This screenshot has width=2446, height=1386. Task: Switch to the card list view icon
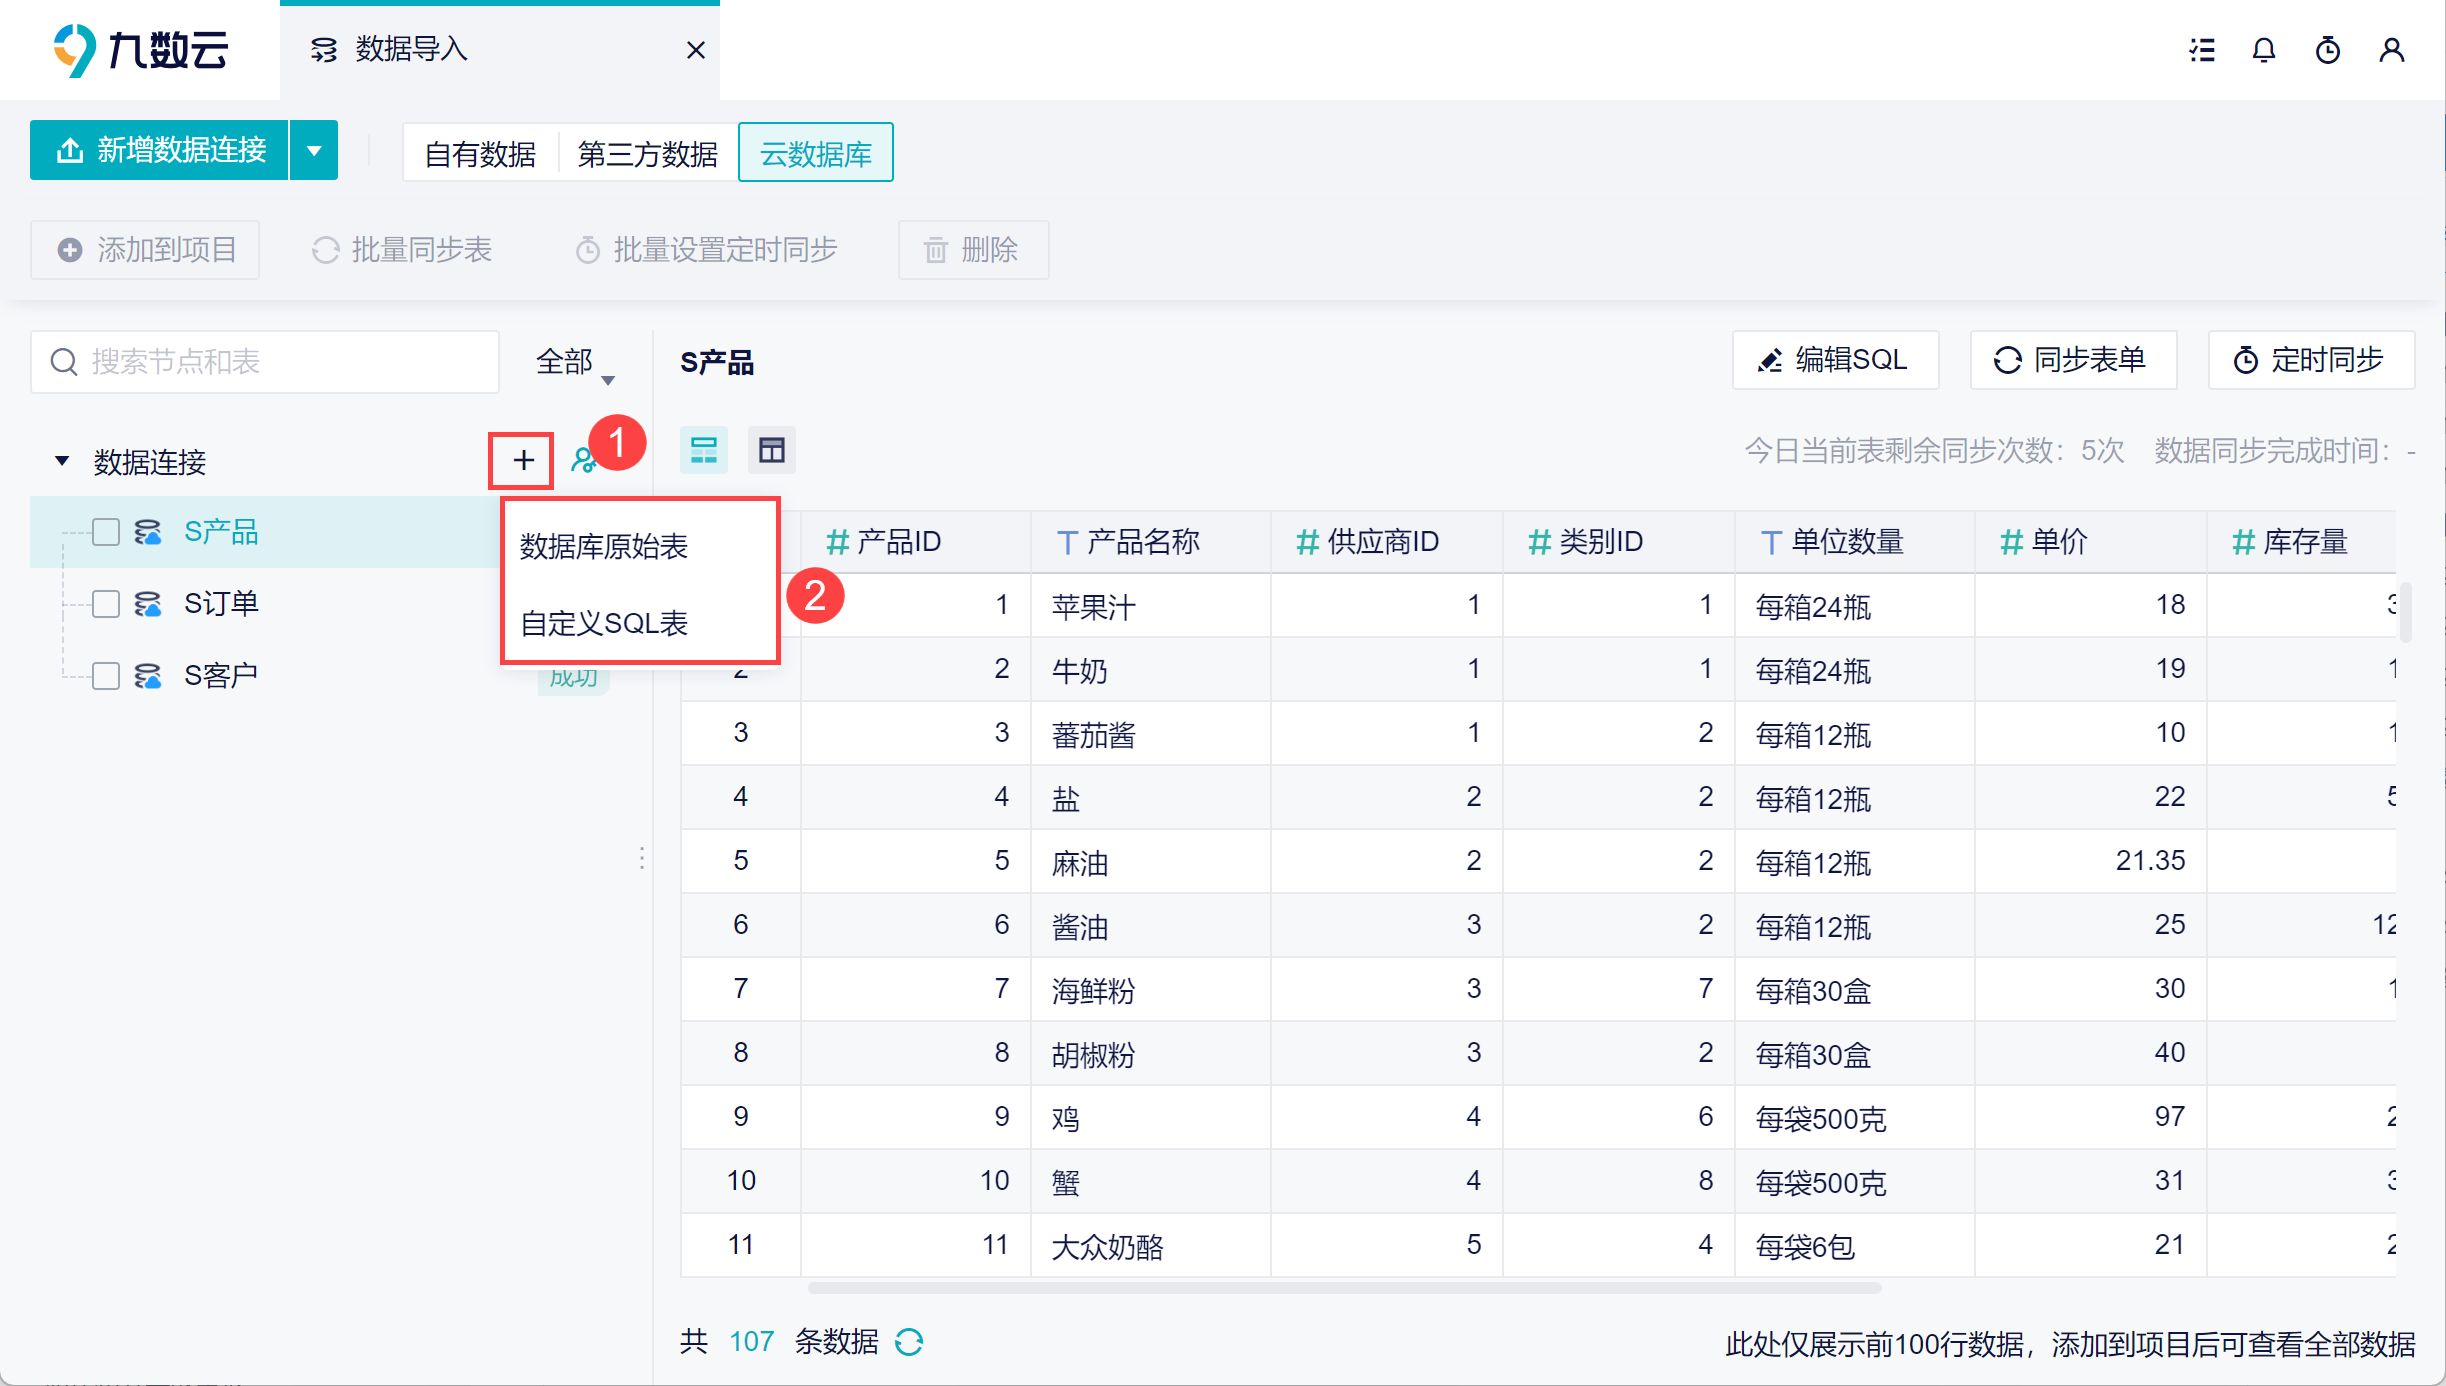click(x=704, y=450)
